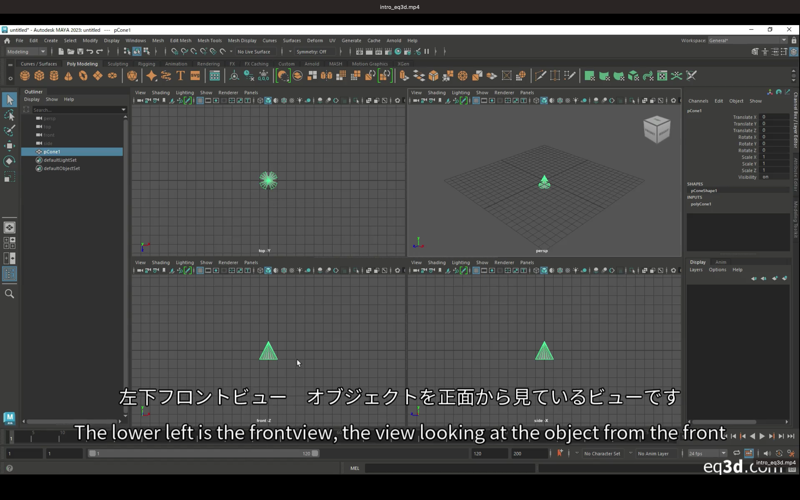Click the search magnifier icon in the left toolbox
The width and height of the screenshot is (800, 500).
pyautogui.click(x=9, y=294)
